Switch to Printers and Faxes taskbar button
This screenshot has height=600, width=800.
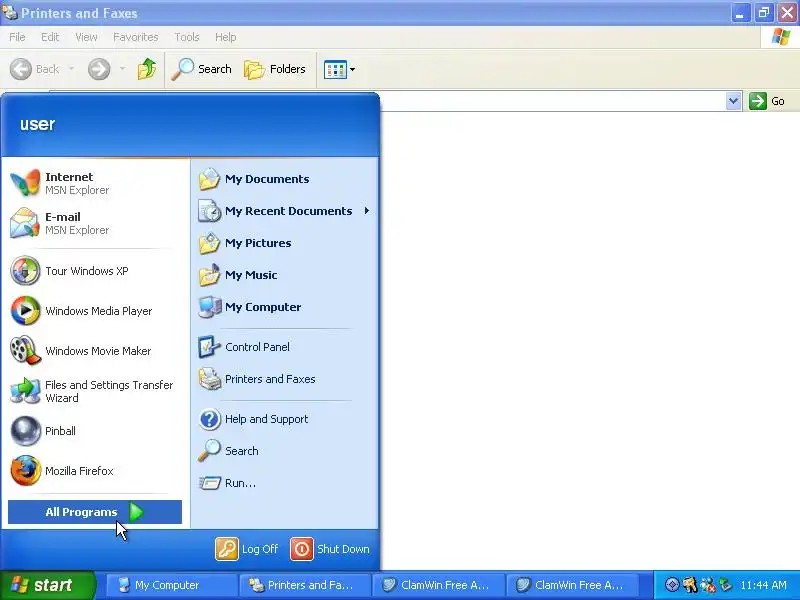pos(305,585)
